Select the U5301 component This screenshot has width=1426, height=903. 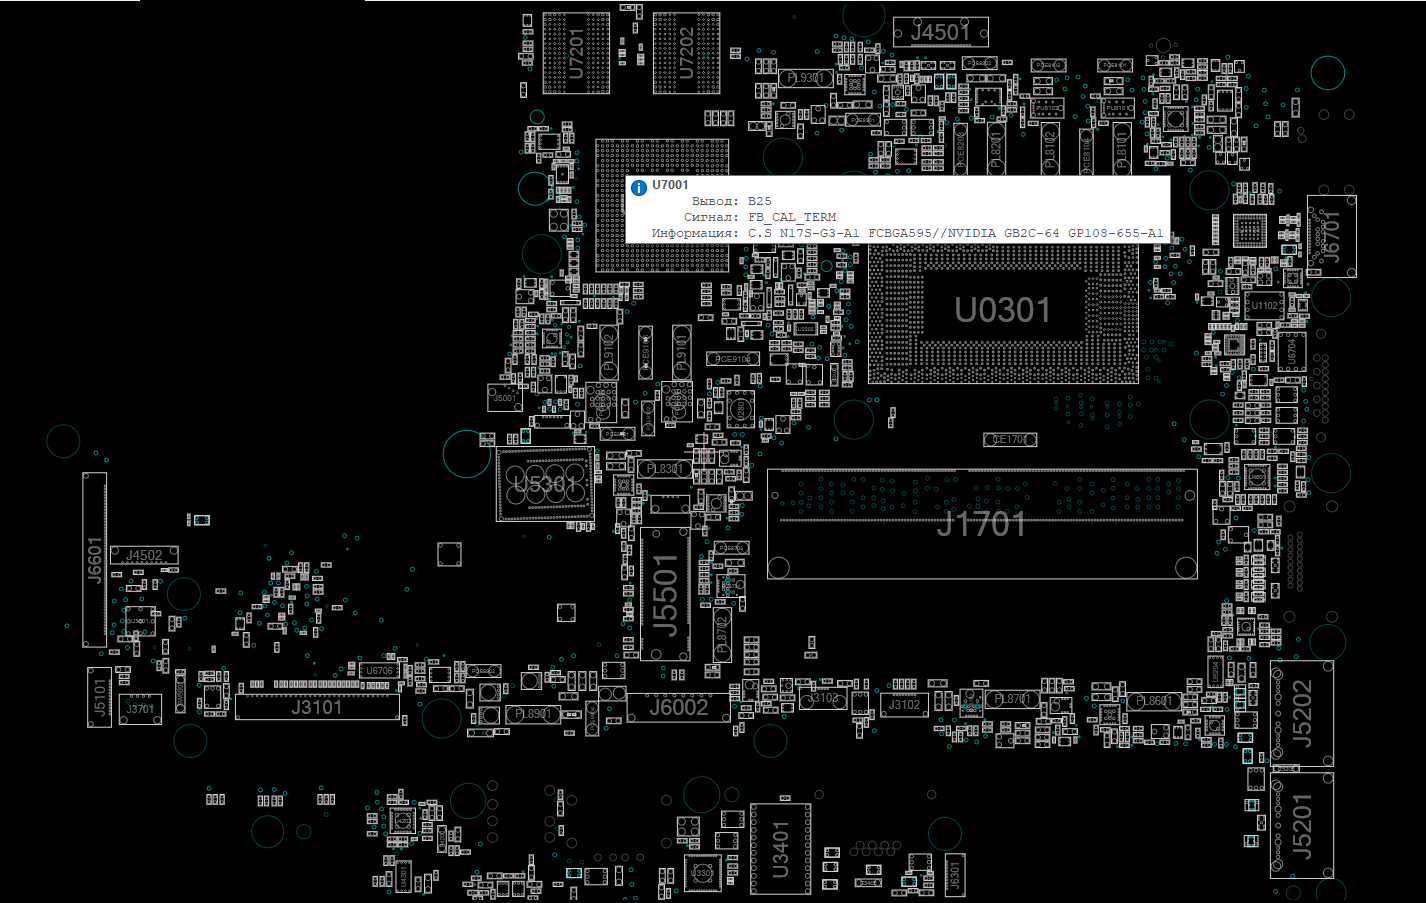[x=545, y=485]
